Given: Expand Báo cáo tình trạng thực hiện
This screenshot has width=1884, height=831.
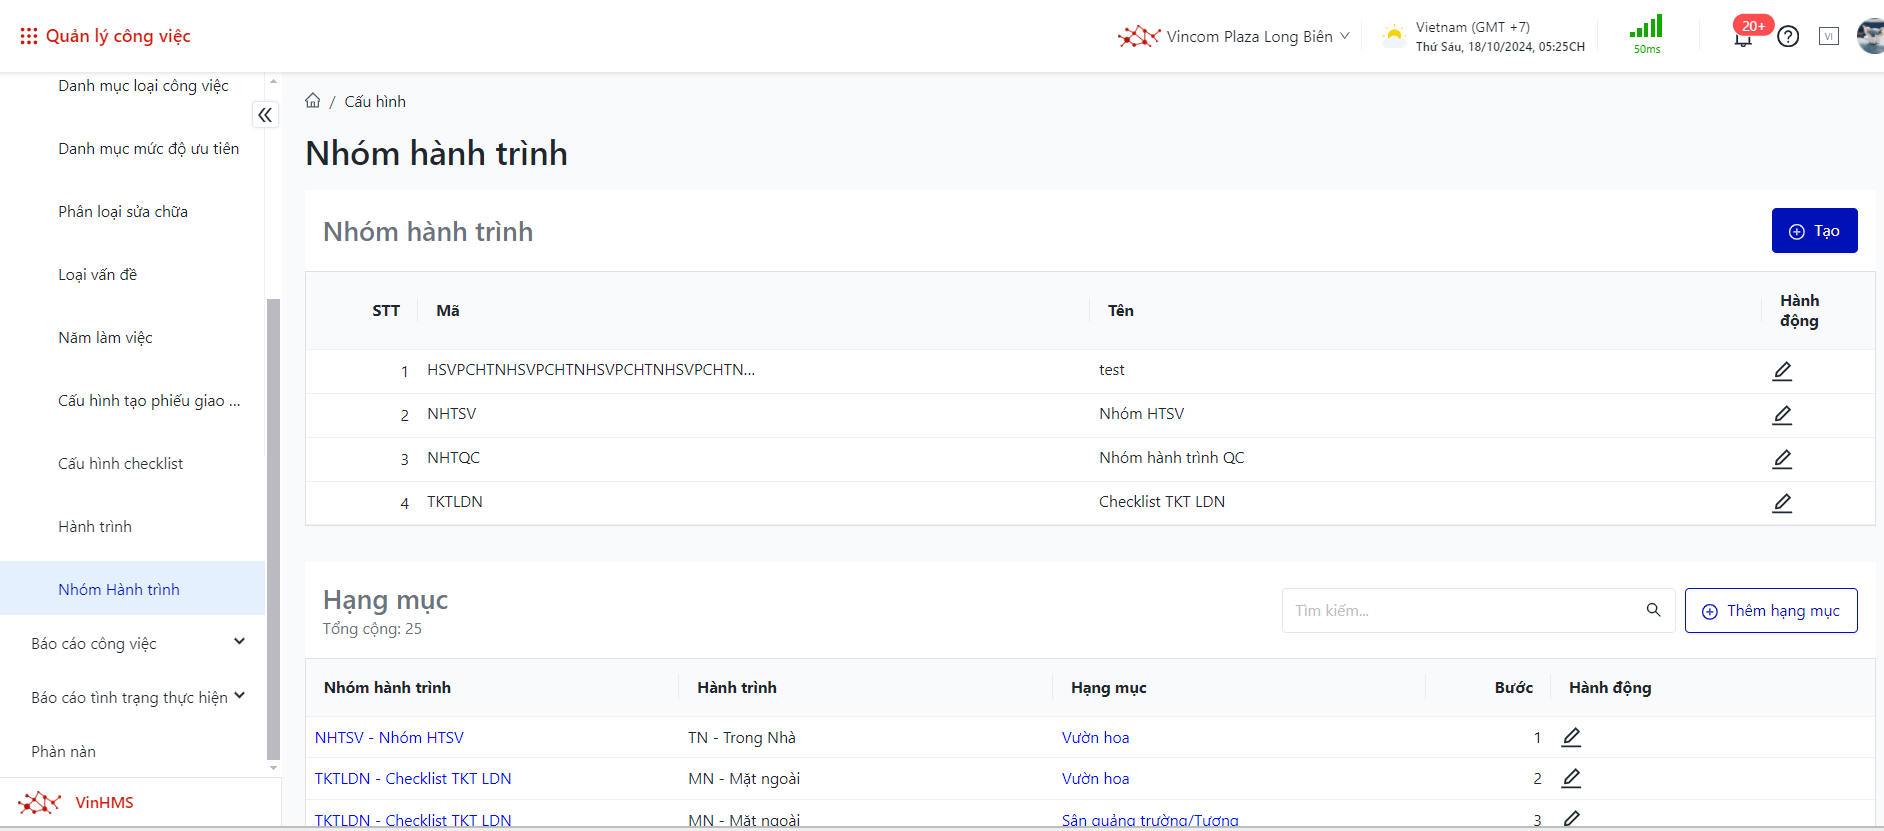Looking at the screenshot, I should (x=239, y=696).
